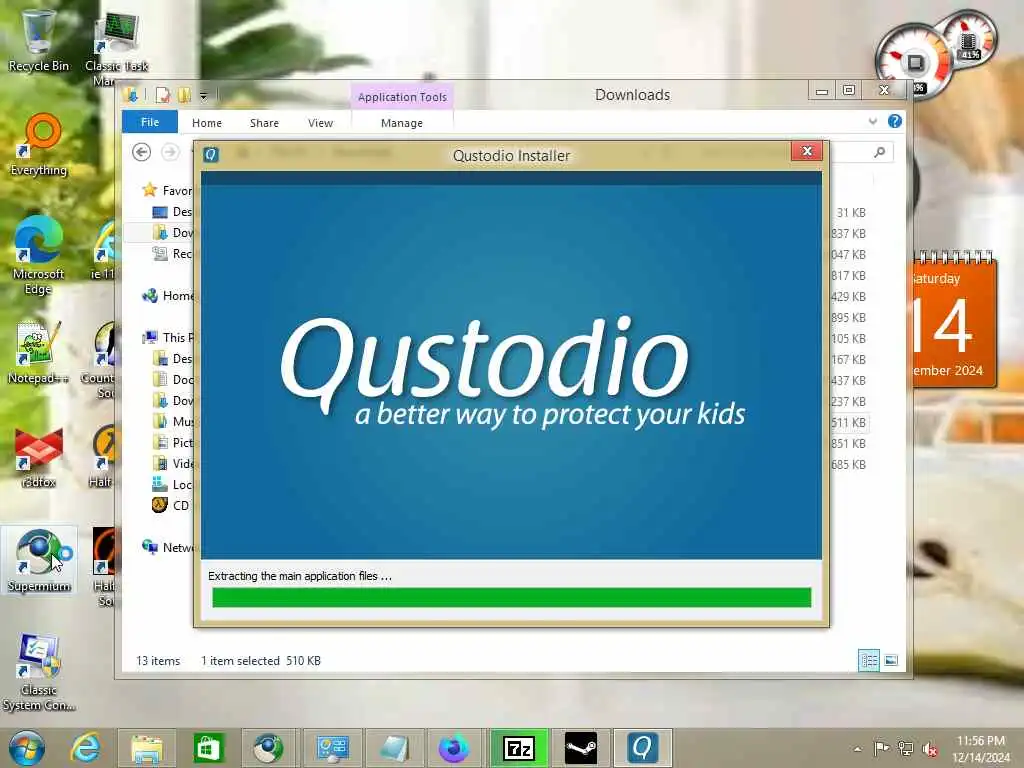Open Classic System Control desktop shortcut
Image resolution: width=1024 pixels, height=768 pixels.
tap(39, 673)
